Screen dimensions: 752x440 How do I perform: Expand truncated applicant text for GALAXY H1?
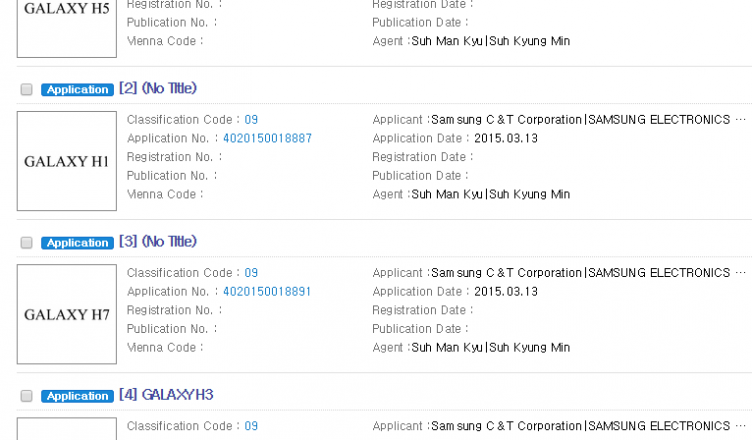click(x=740, y=120)
